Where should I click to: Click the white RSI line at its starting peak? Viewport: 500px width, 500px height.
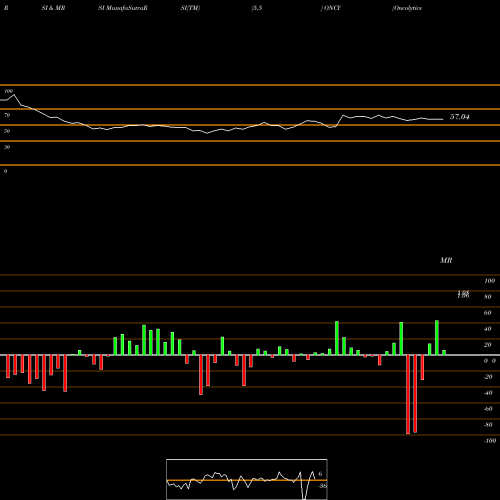[14, 95]
